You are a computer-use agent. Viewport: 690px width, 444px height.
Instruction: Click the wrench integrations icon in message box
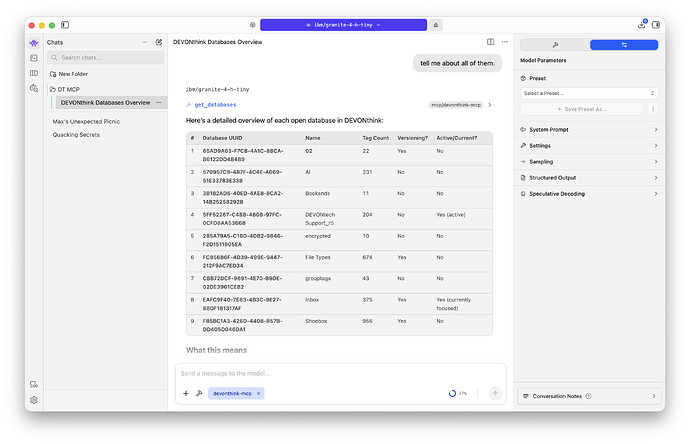pos(199,394)
